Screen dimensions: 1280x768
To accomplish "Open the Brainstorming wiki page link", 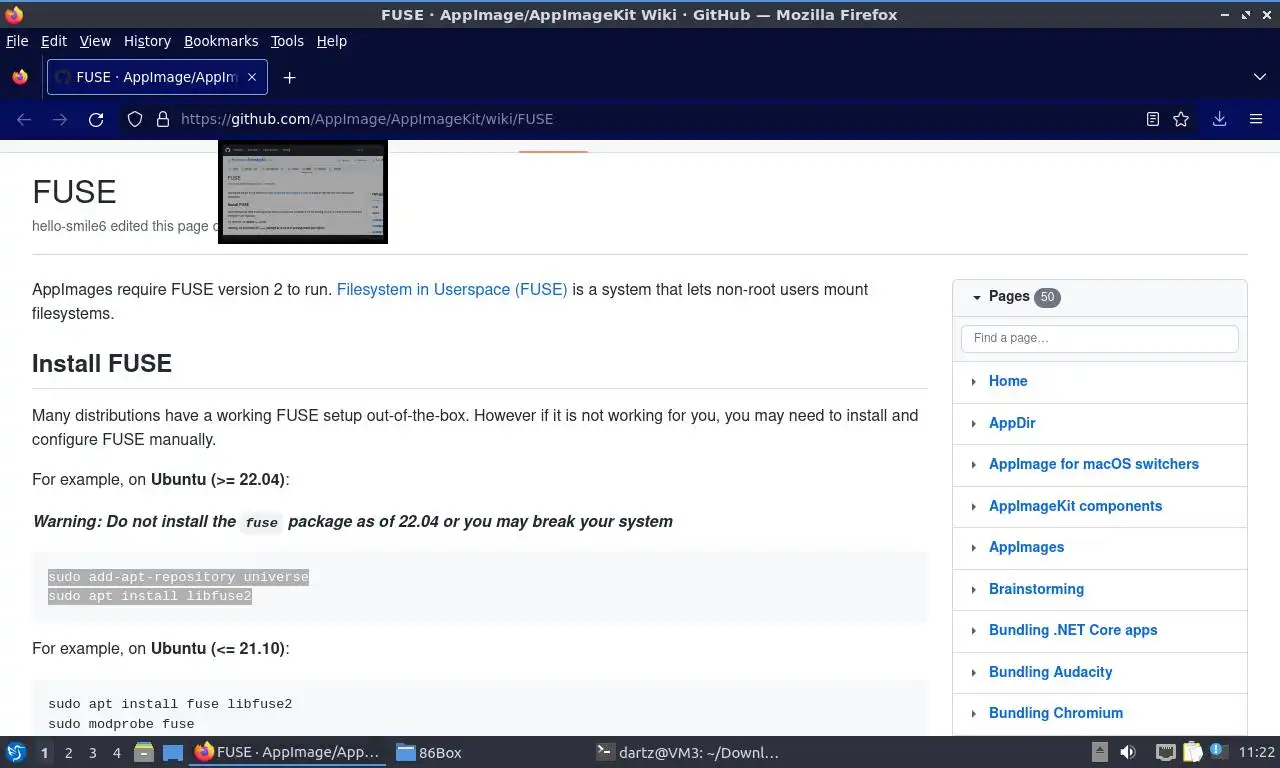I will (x=1036, y=589).
